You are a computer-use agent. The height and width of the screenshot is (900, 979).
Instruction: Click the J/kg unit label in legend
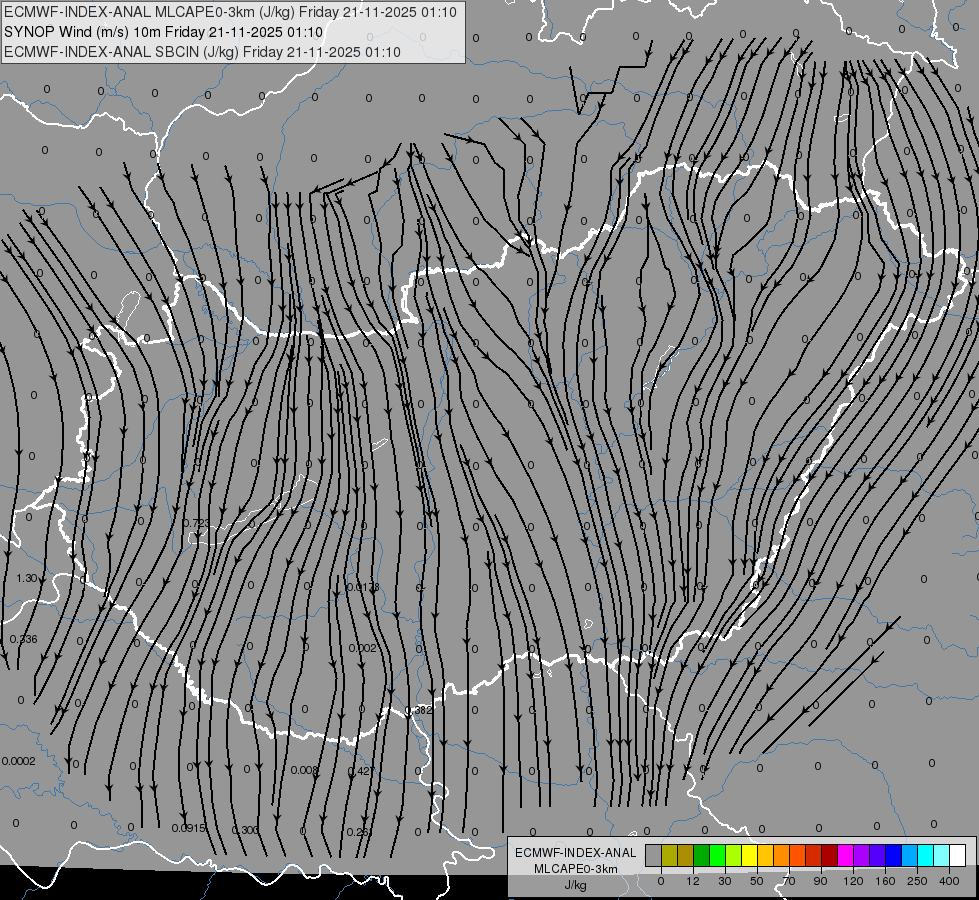click(576, 885)
